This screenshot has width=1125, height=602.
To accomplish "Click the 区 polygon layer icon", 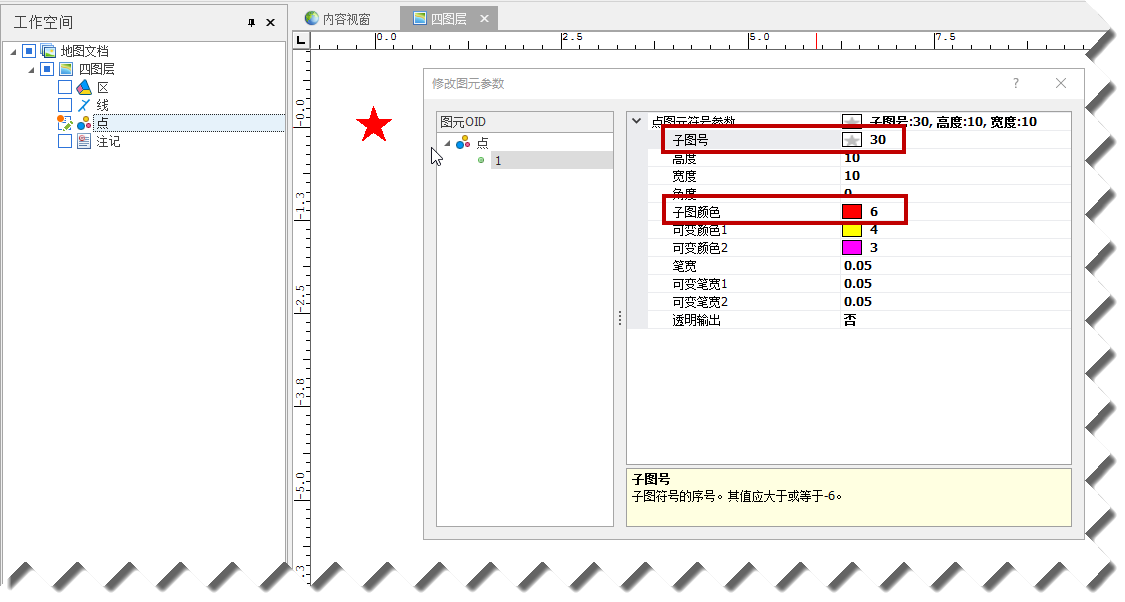I will click(x=84, y=88).
